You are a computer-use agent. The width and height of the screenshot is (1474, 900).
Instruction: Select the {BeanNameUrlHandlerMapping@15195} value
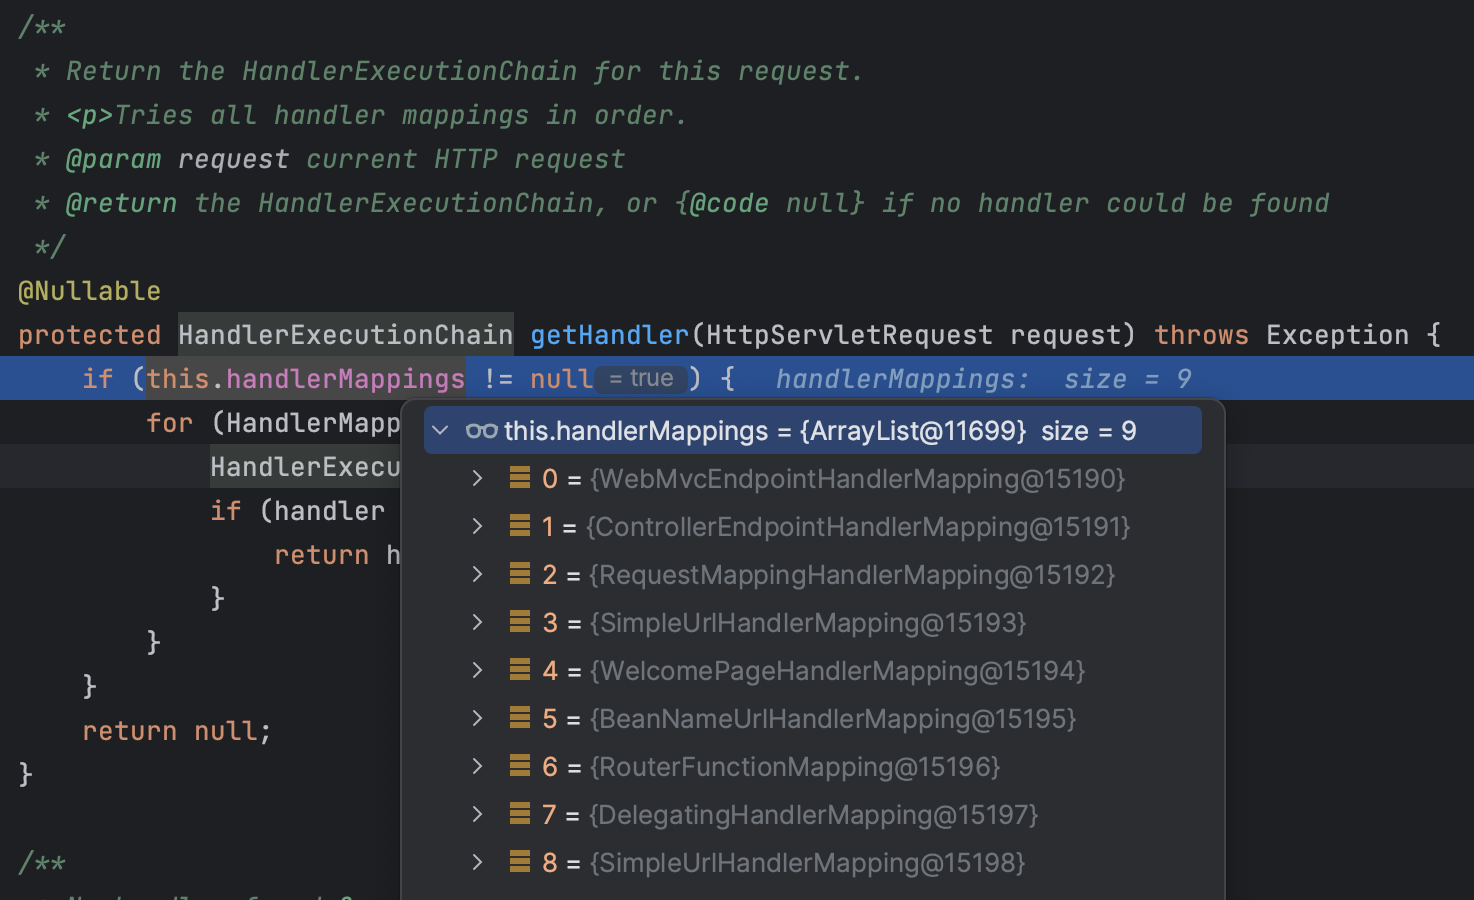tap(833, 719)
